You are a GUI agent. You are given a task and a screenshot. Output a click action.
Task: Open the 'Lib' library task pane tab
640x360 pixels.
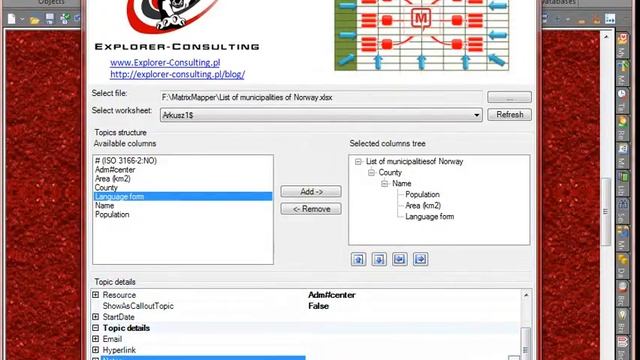pos(622,184)
